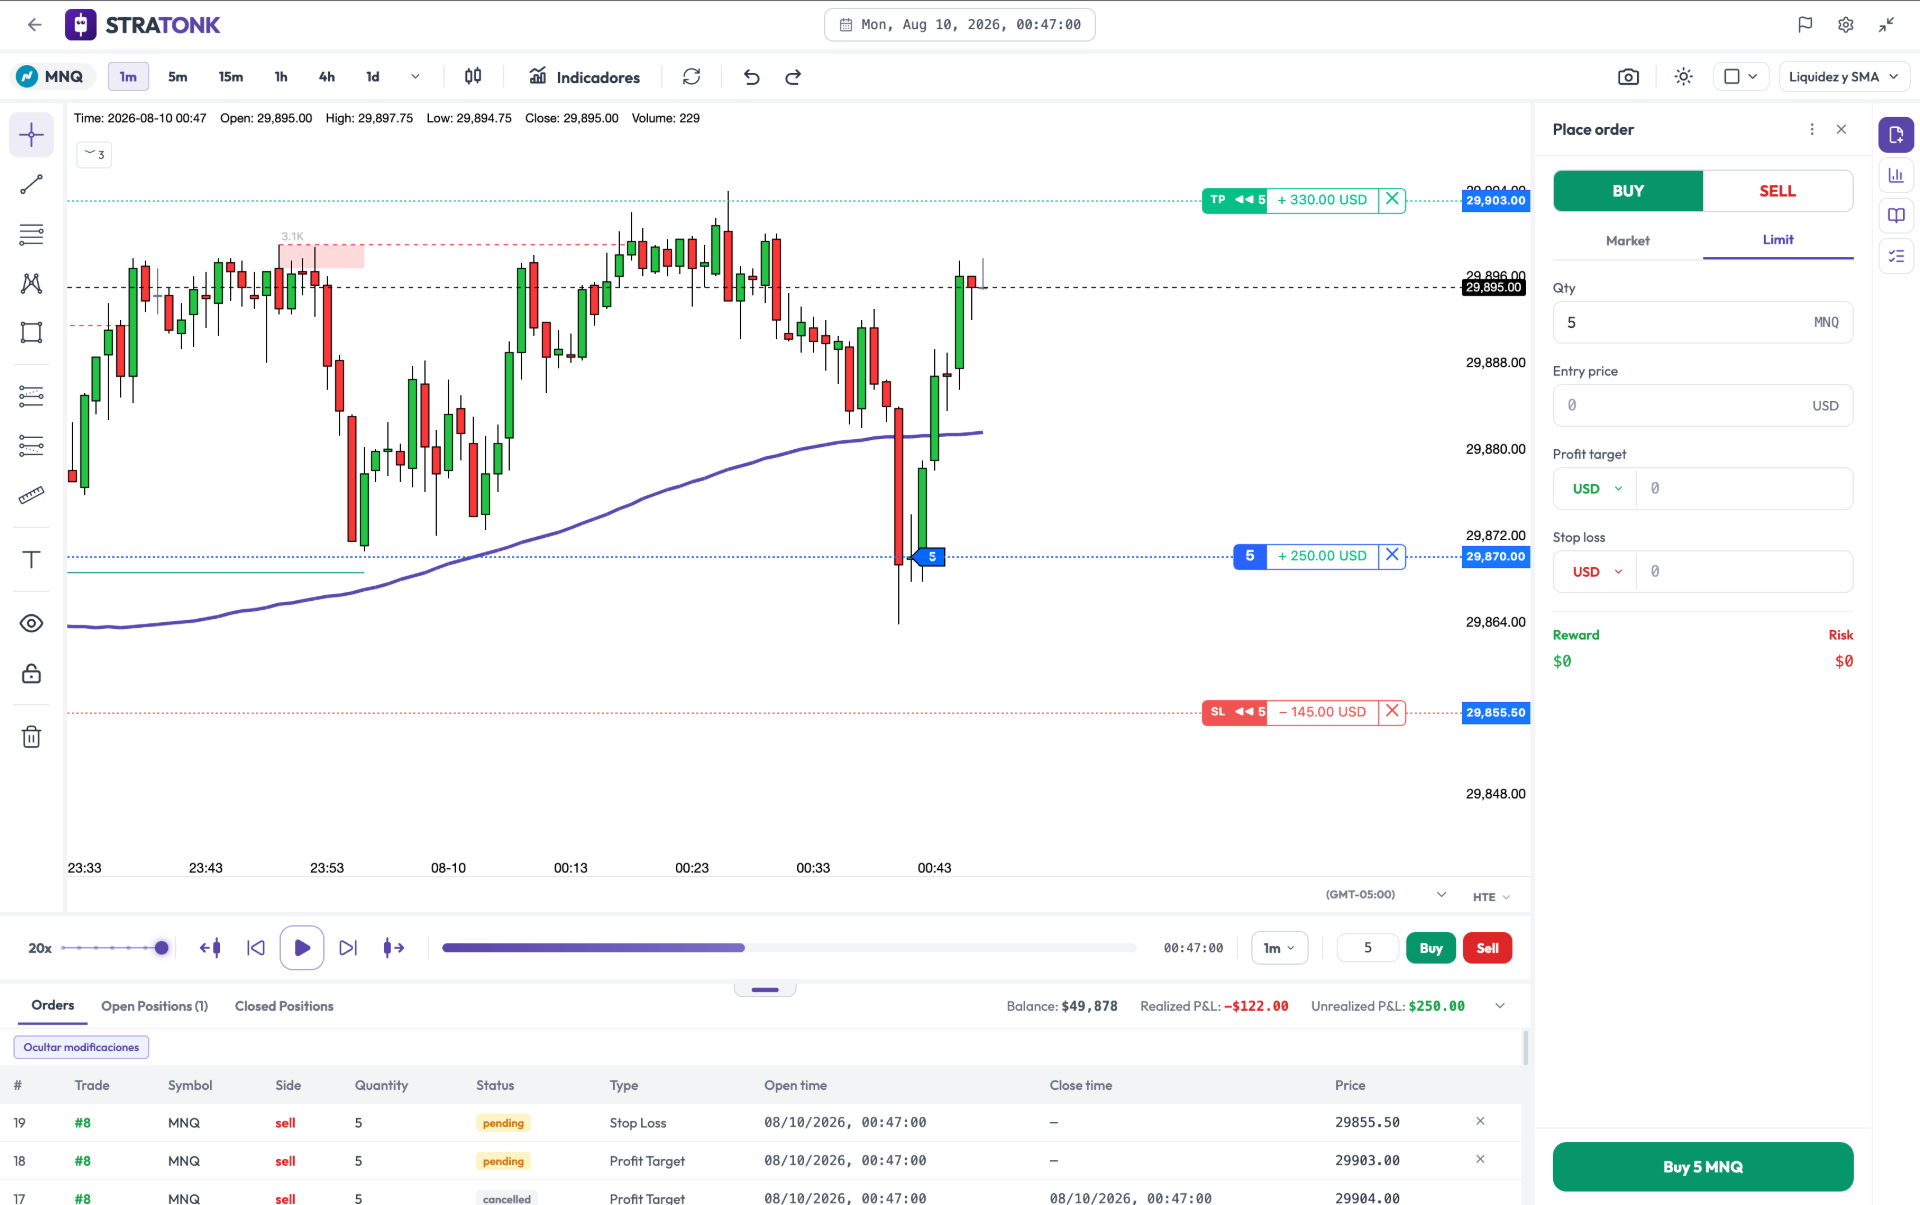
Task: Click the red Sell quick-trade button
Action: 1487,948
